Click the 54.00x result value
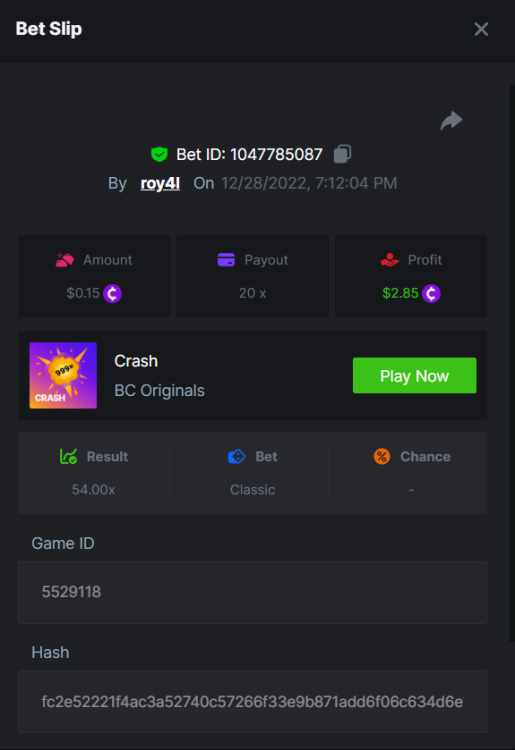Screen dimensions: 515x750 [93, 489]
